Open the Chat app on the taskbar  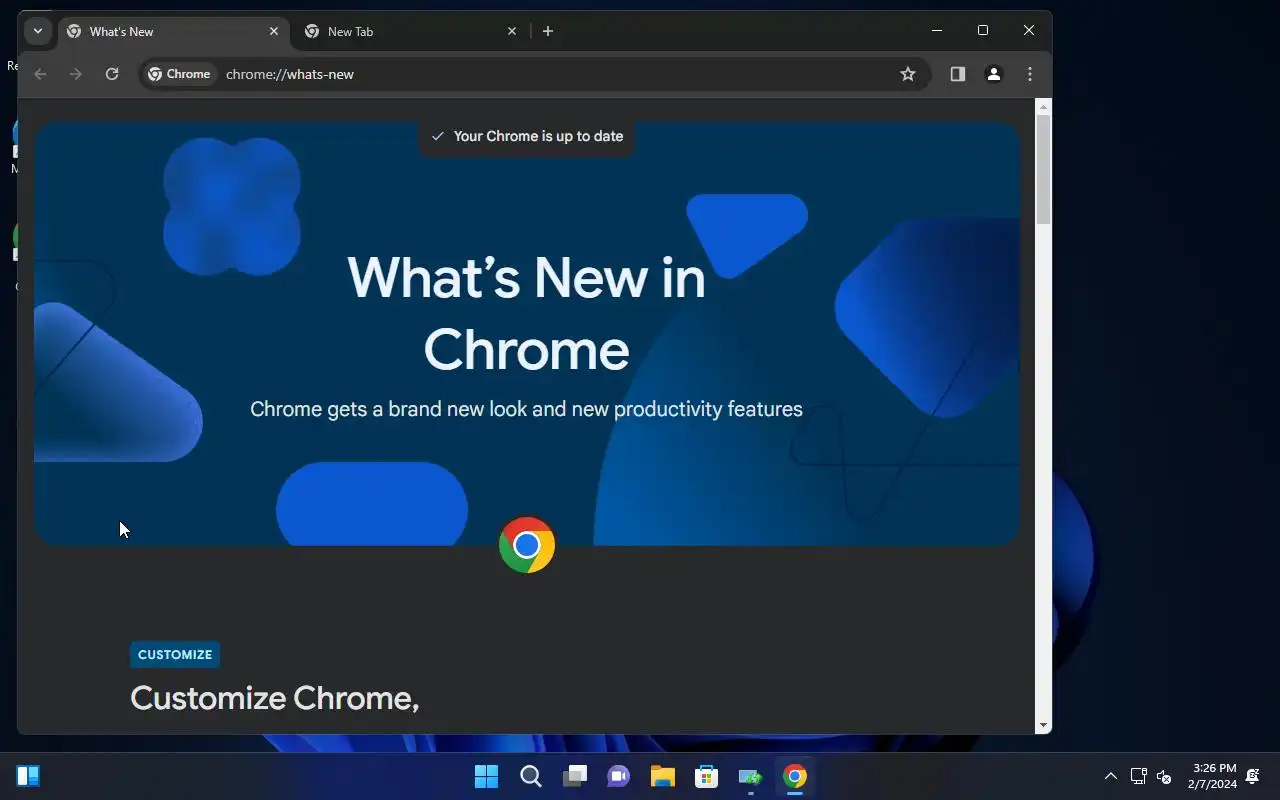(x=619, y=777)
